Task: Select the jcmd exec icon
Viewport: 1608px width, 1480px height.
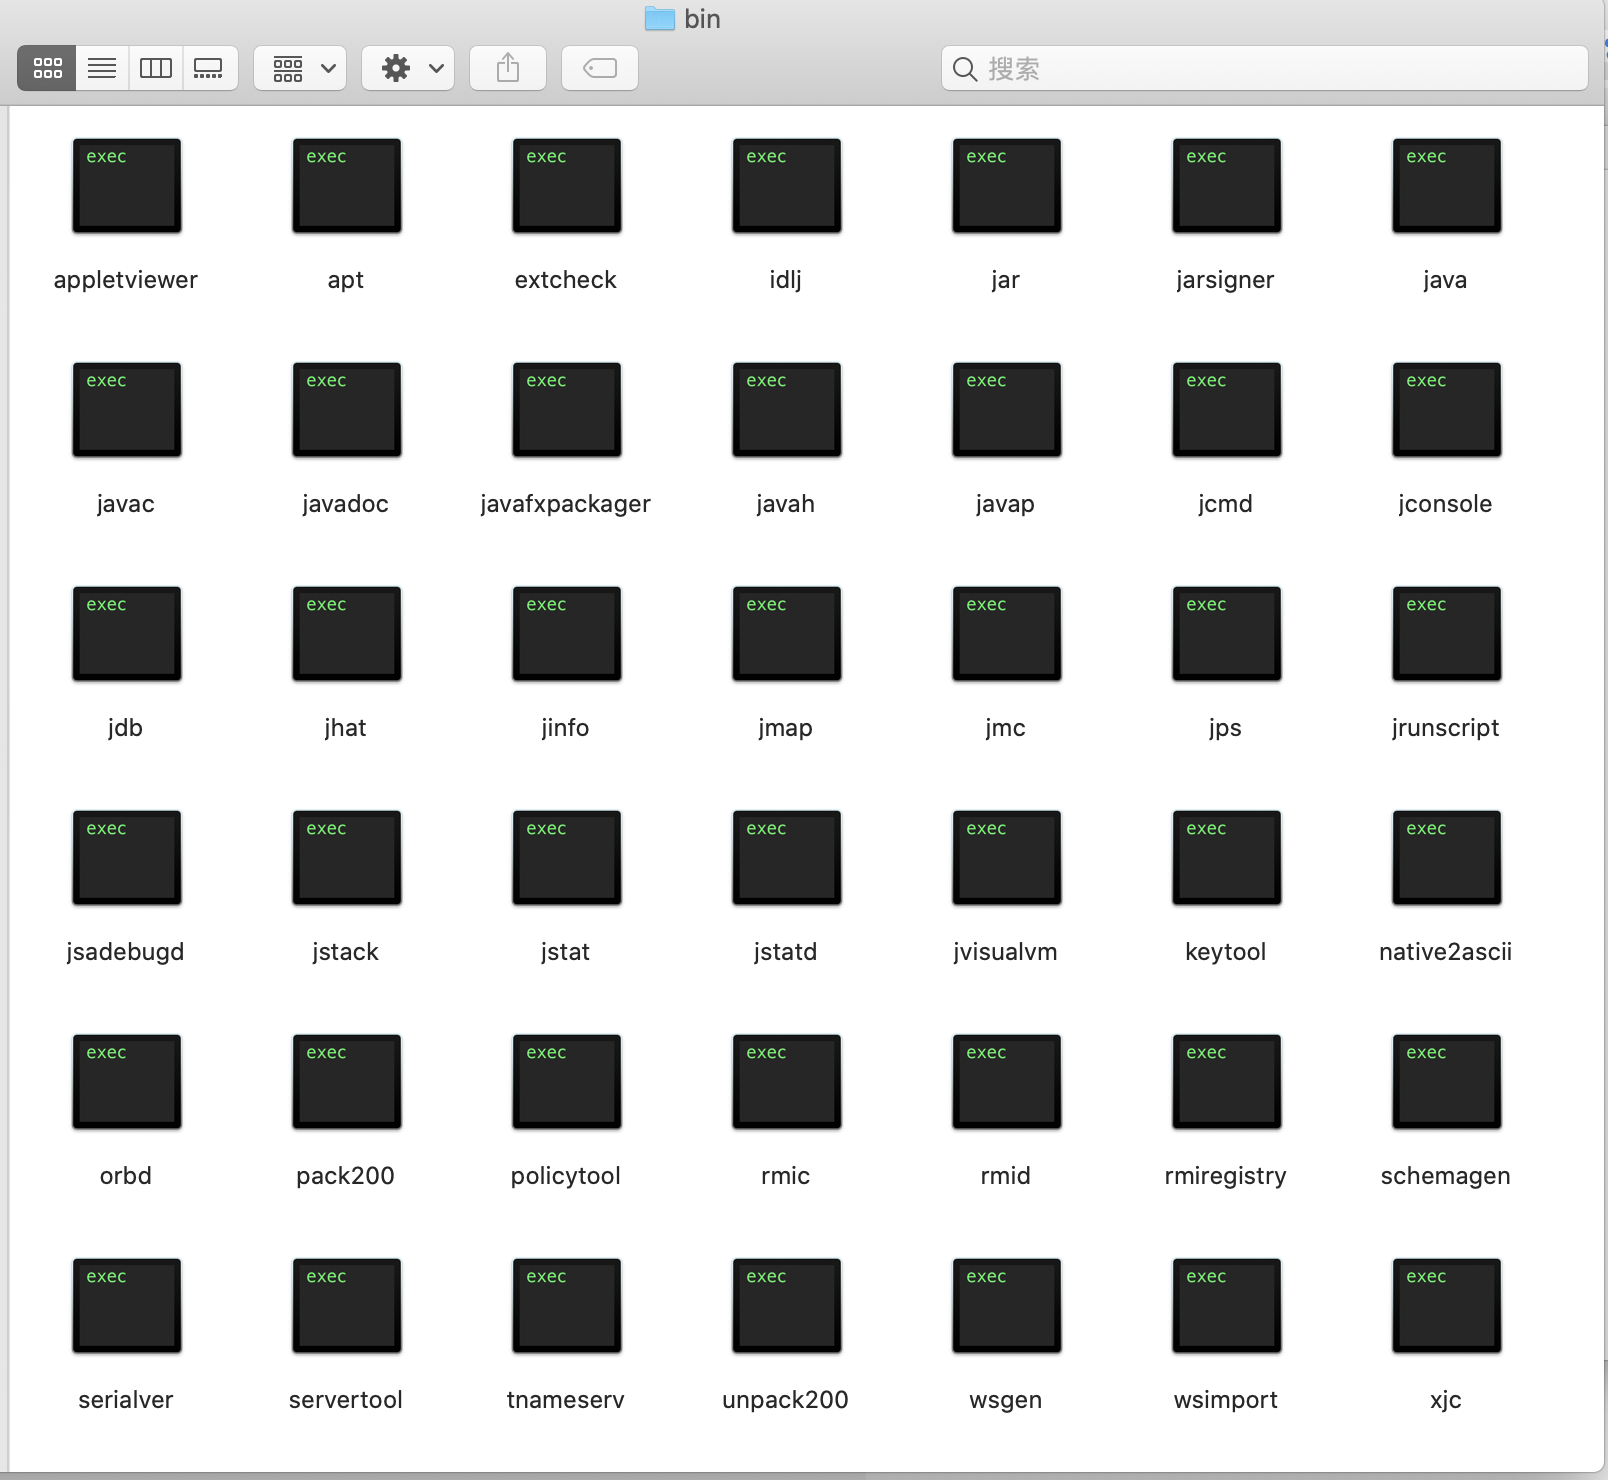Action: pos(1227,410)
